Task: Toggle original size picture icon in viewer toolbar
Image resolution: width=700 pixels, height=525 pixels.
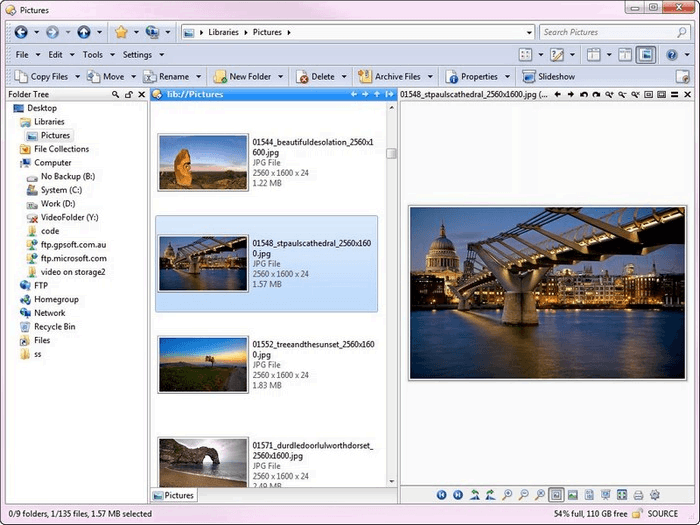Action: tap(573, 495)
